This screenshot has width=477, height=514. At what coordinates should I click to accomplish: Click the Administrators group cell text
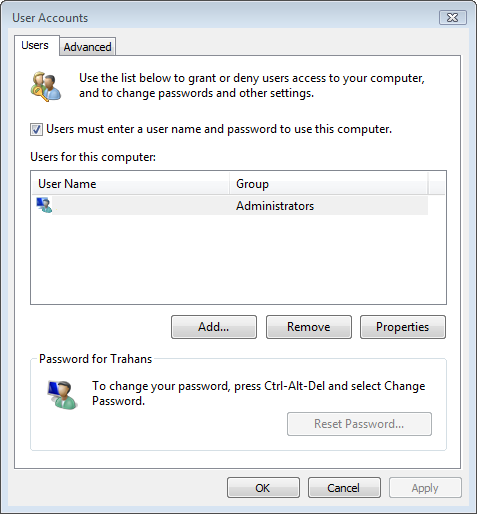275,206
